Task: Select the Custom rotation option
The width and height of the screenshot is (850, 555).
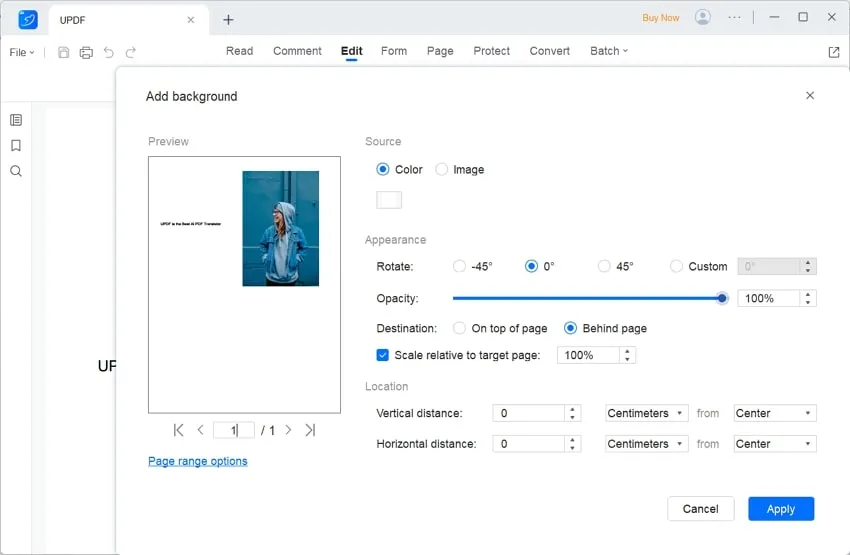Action: tap(676, 266)
